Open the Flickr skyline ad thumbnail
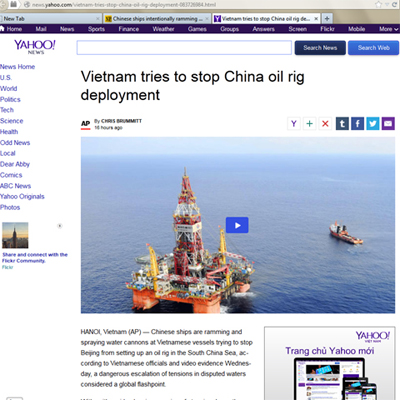Image resolution: width=400 pixels, height=400 pixels. tap(15, 235)
